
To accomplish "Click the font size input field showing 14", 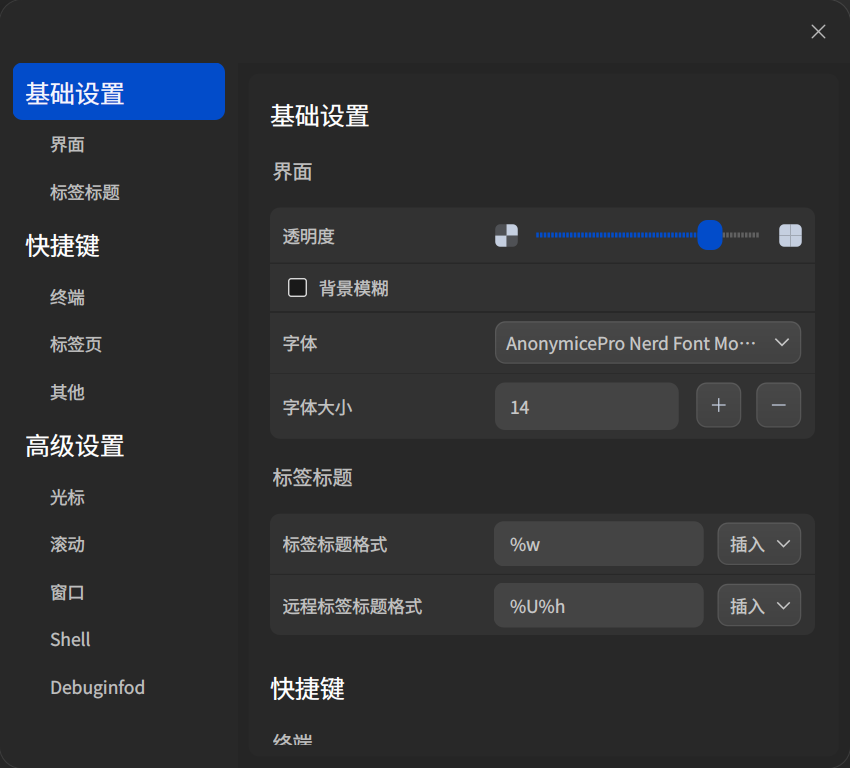I will click(x=587, y=406).
